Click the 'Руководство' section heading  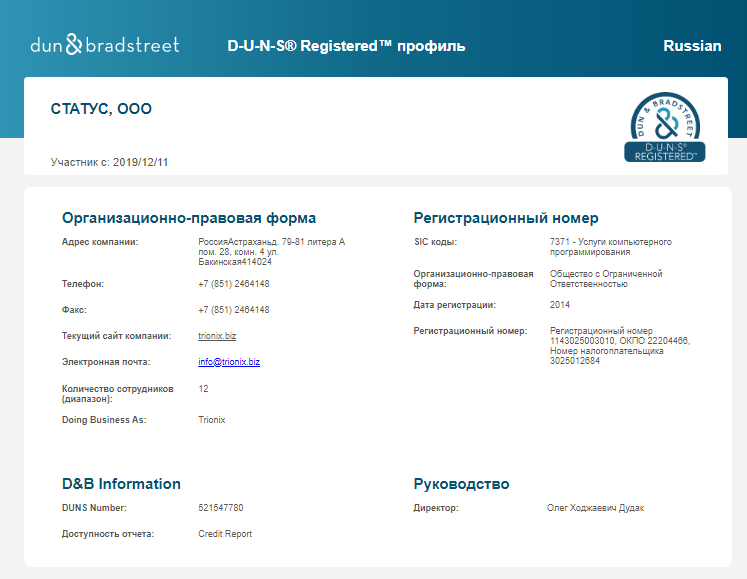(x=461, y=484)
